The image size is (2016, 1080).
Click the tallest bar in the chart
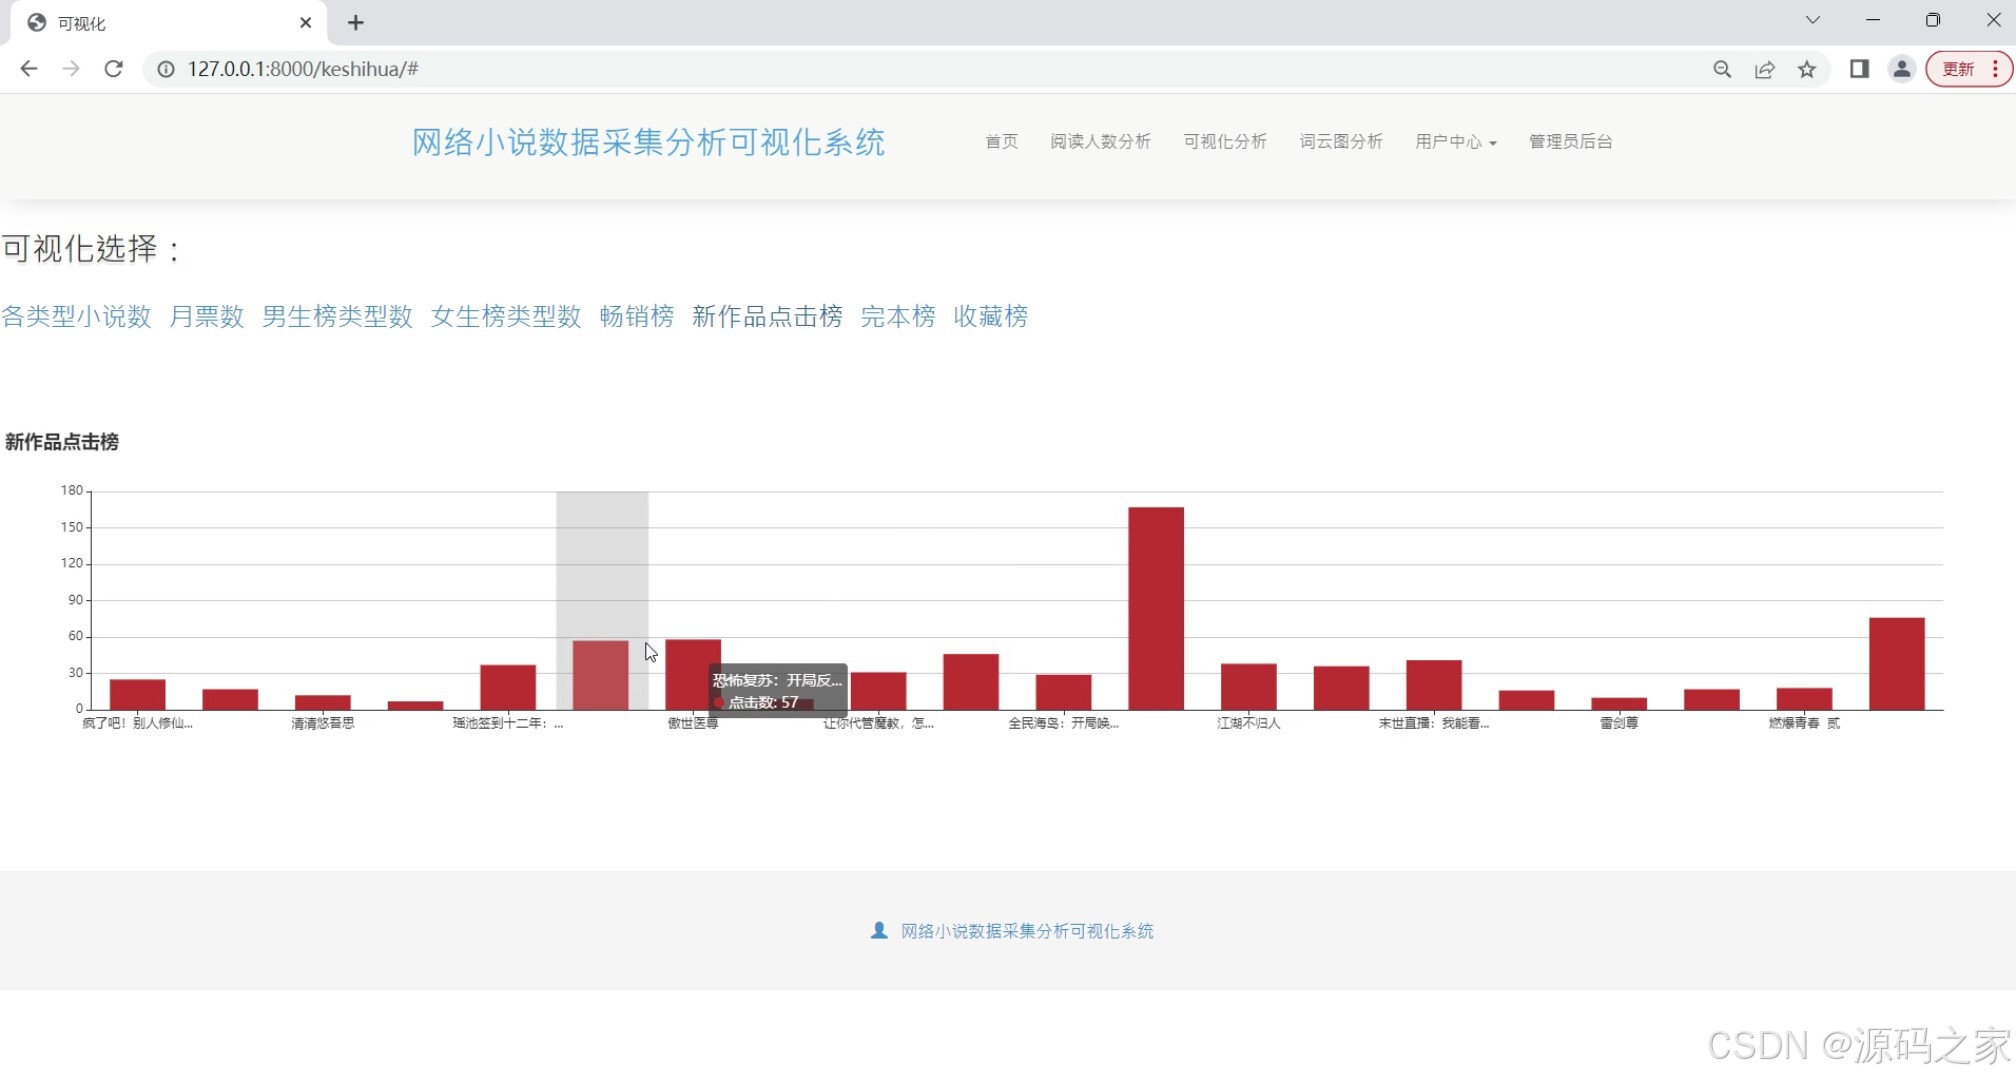click(1156, 608)
